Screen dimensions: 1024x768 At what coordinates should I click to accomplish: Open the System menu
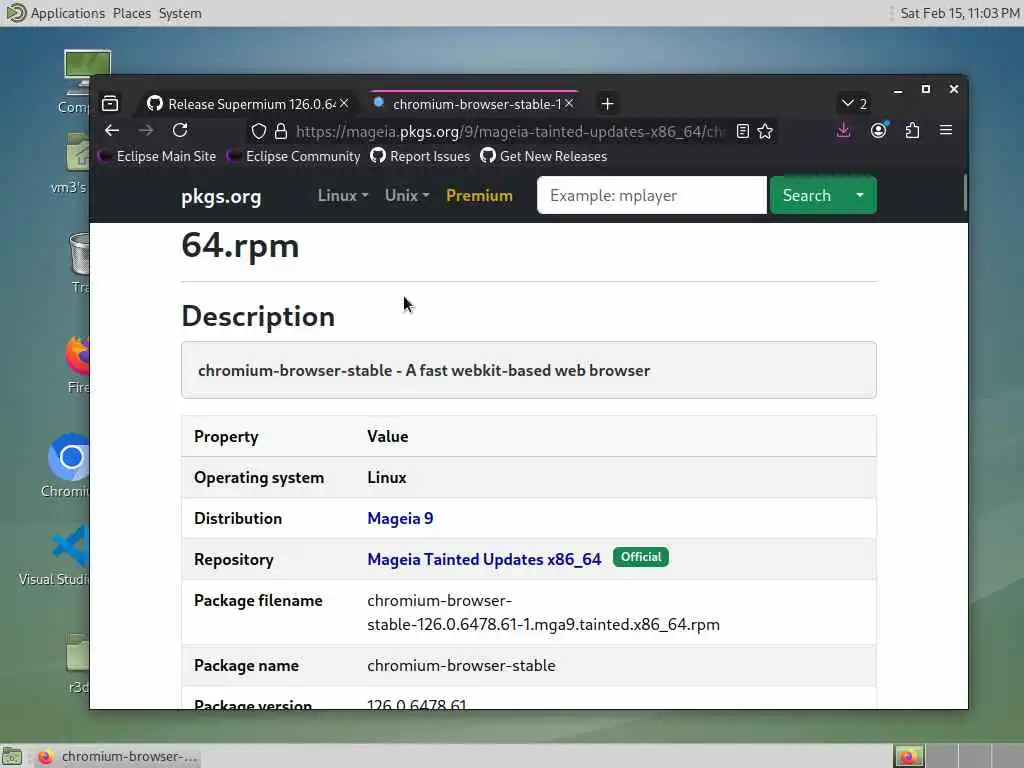(180, 13)
